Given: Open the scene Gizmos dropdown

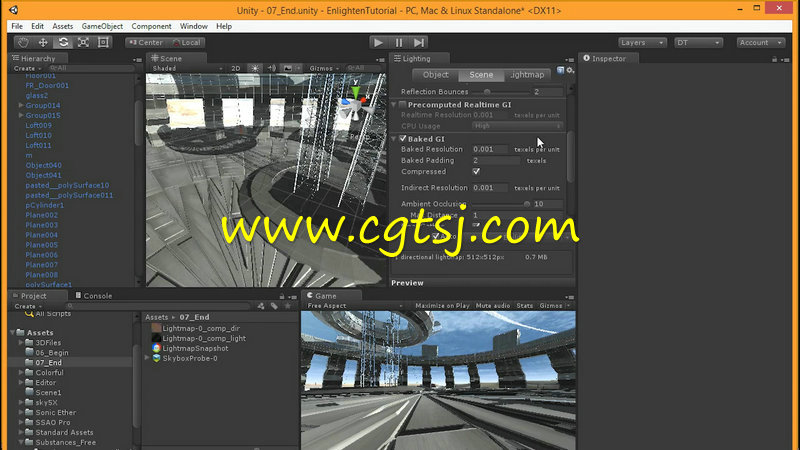Looking at the screenshot, I should (x=324, y=68).
